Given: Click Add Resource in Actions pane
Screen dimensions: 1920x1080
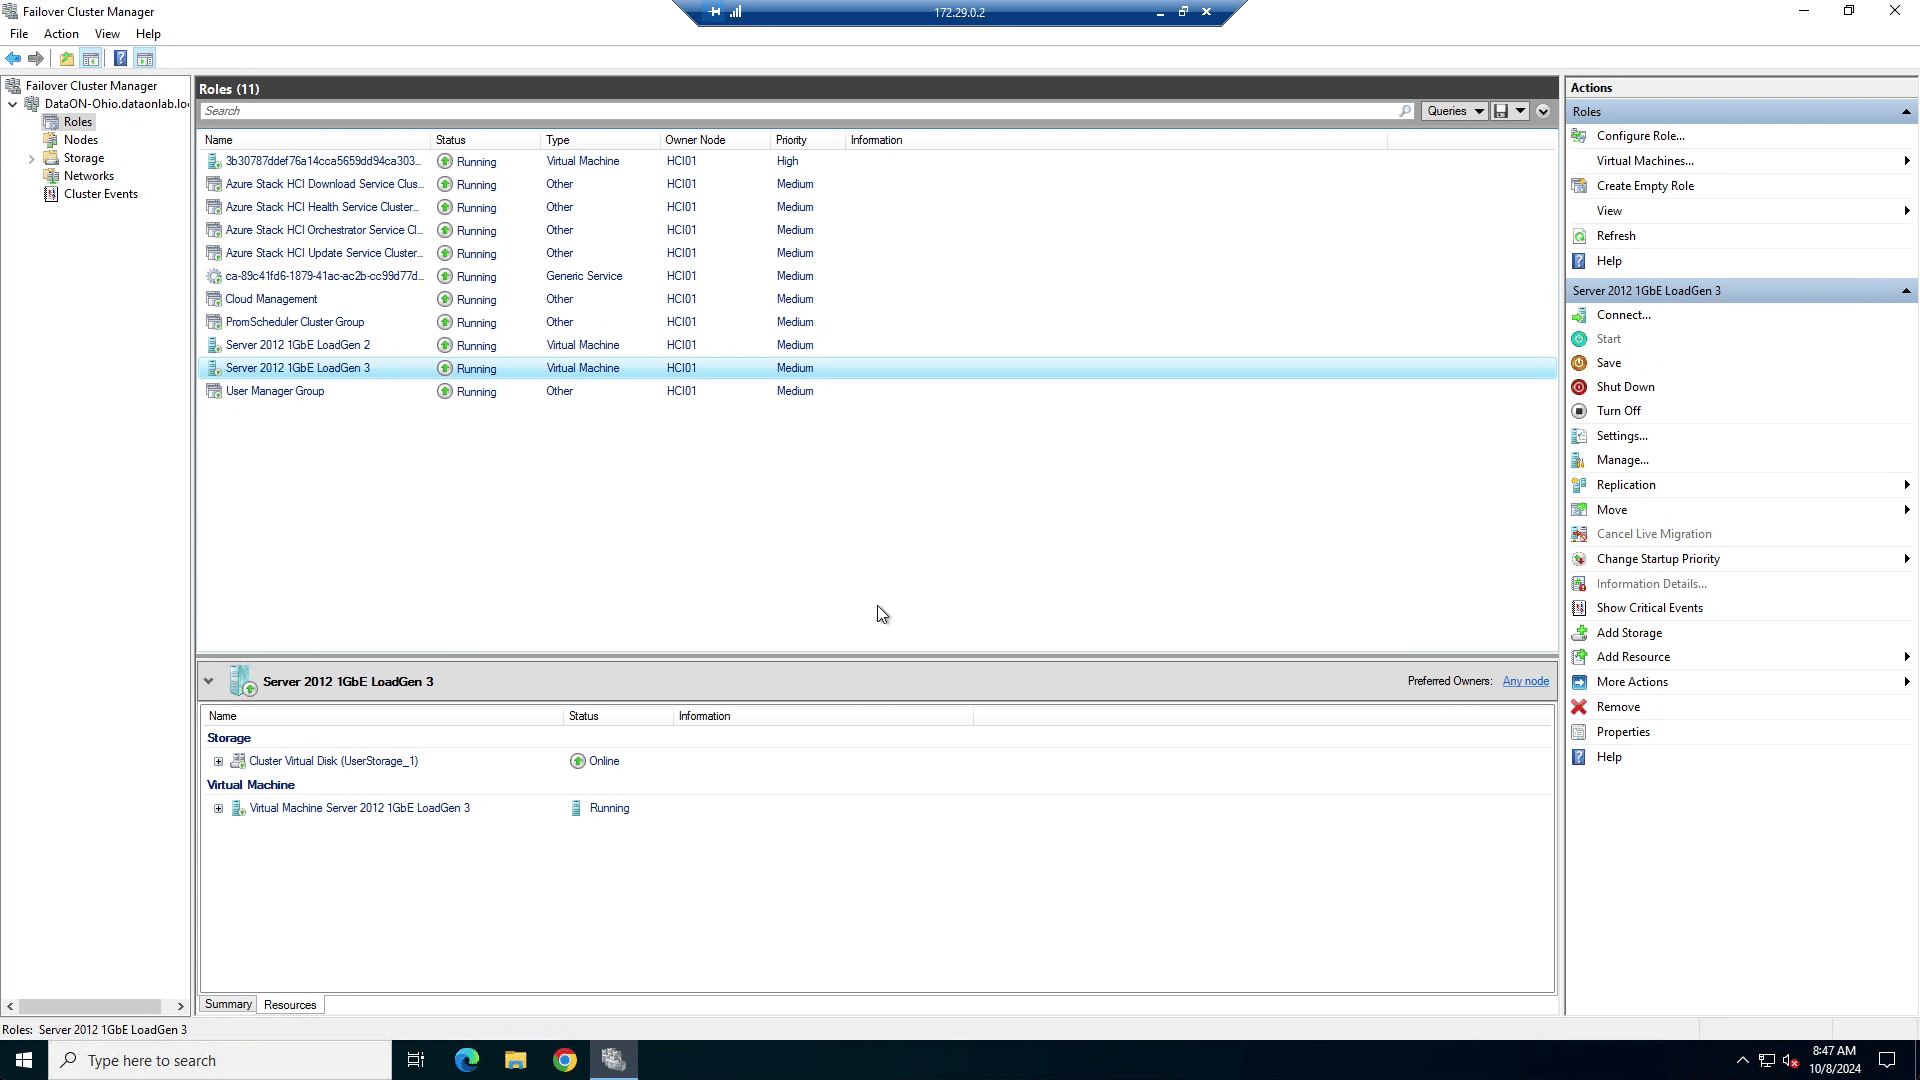Looking at the screenshot, I should click(x=1633, y=657).
